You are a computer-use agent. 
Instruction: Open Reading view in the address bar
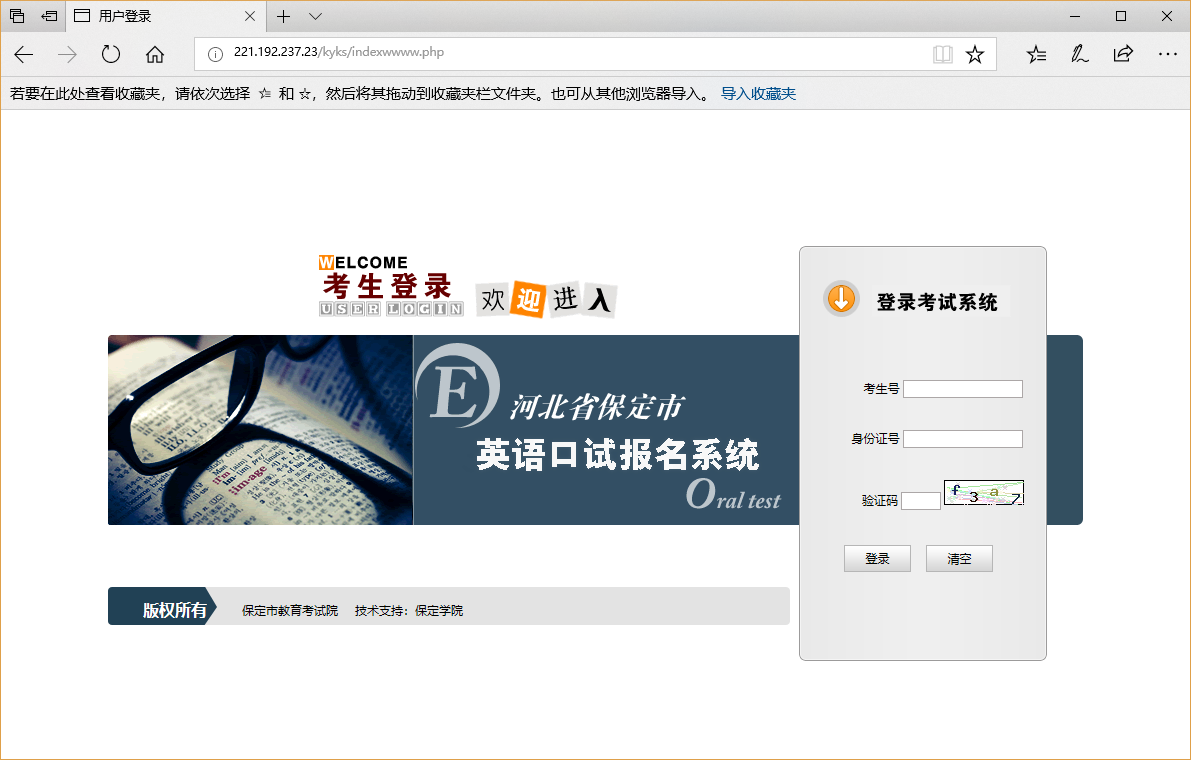[942, 54]
